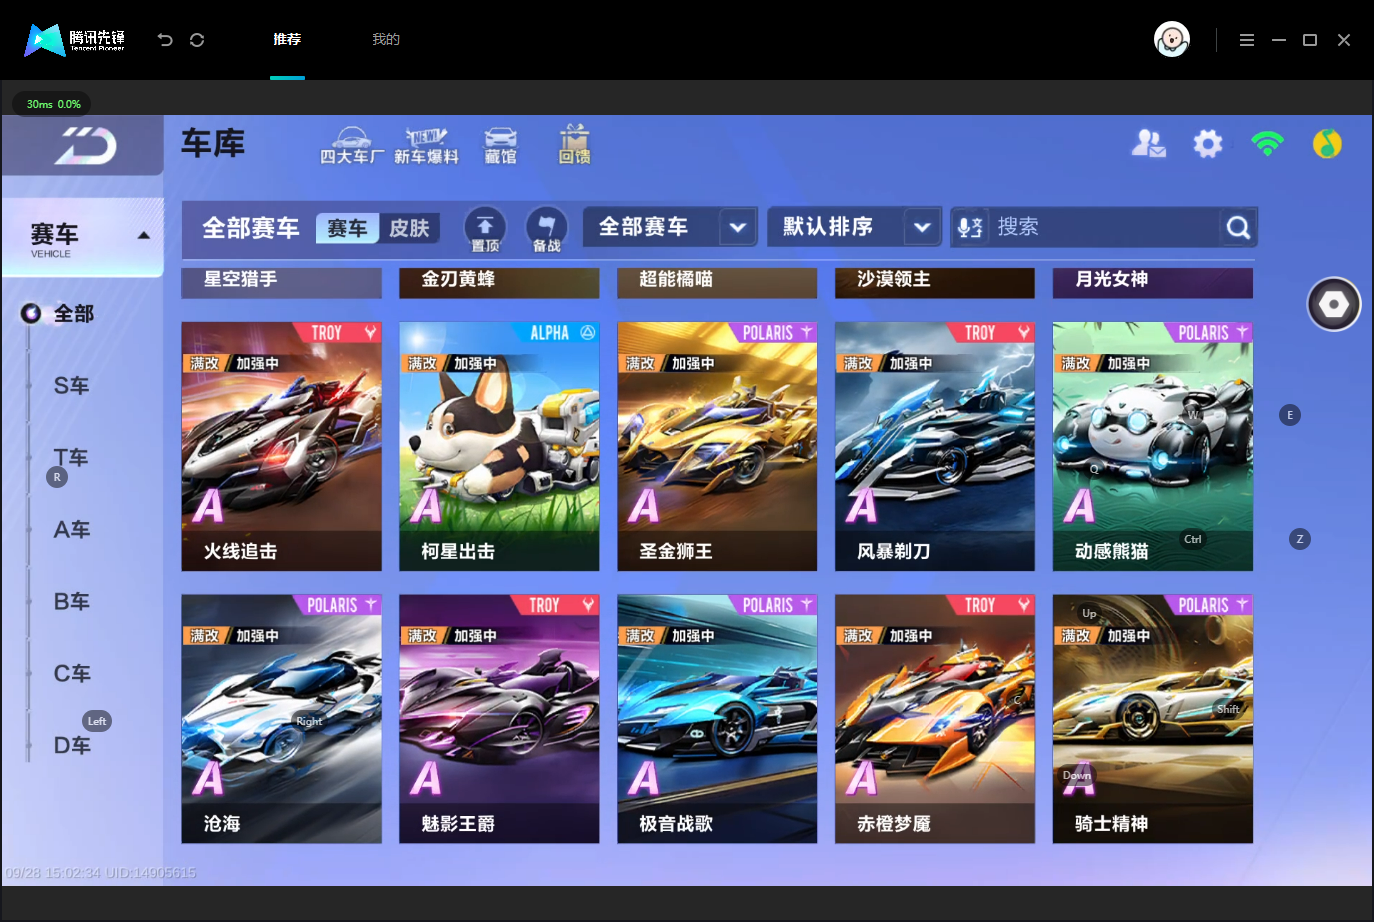The height and width of the screenshot is (922, 1374).
Task: Select the 全部 category radio in sidebar
Action: click(x=31, y=314)
